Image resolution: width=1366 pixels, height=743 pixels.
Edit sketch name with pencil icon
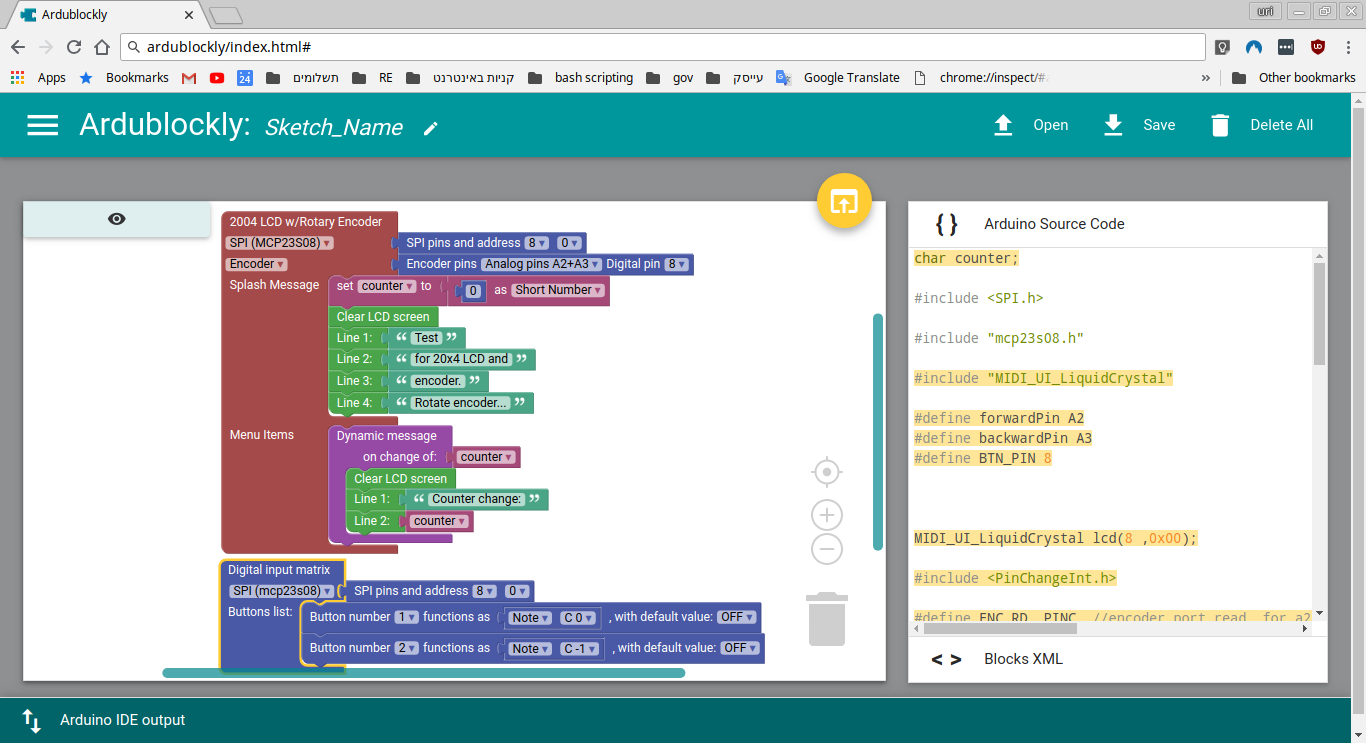tap(431, 128)
